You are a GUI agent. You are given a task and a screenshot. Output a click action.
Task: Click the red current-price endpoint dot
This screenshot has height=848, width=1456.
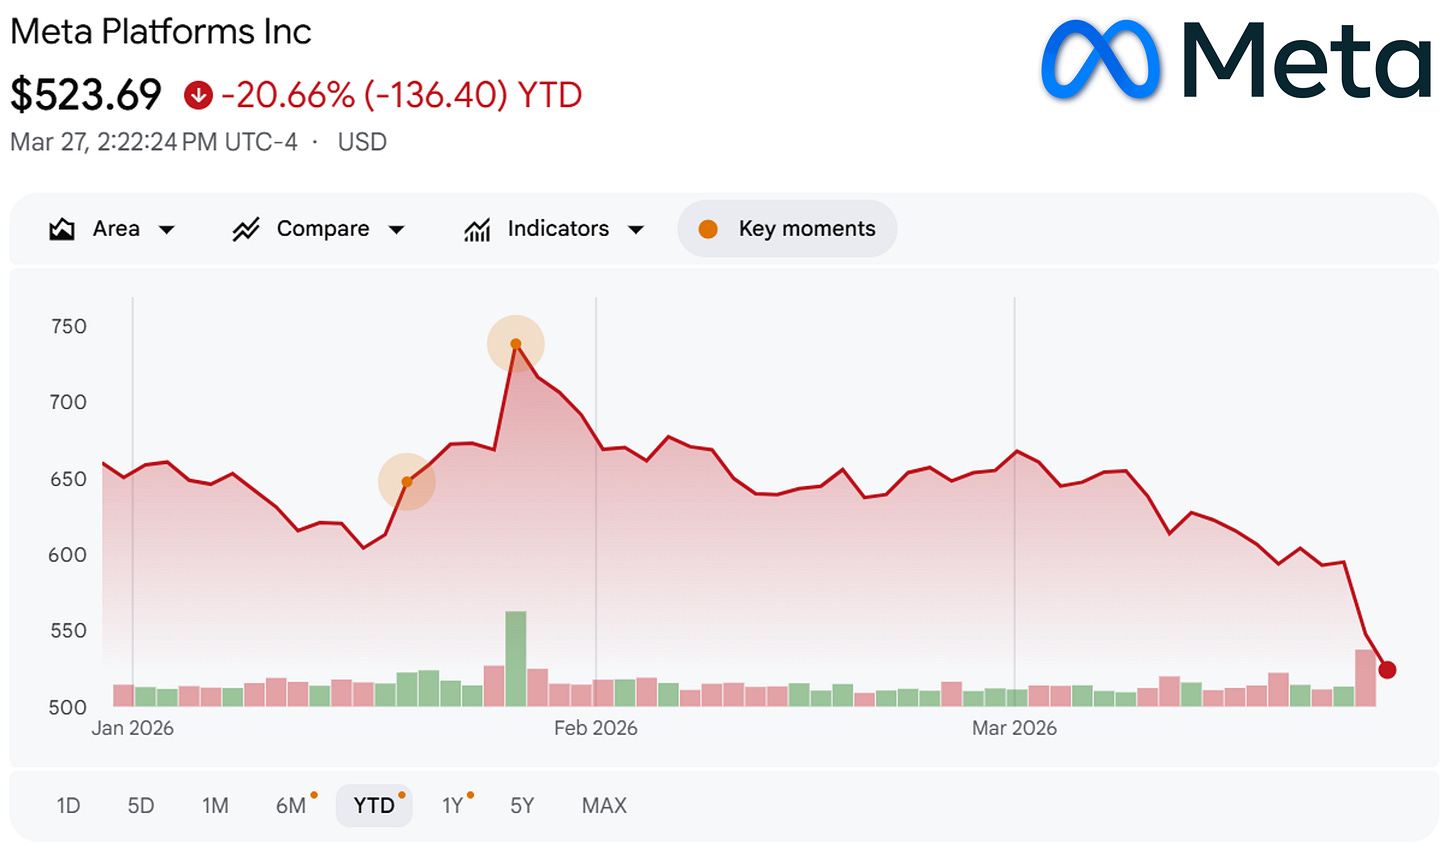(1387, 670)
